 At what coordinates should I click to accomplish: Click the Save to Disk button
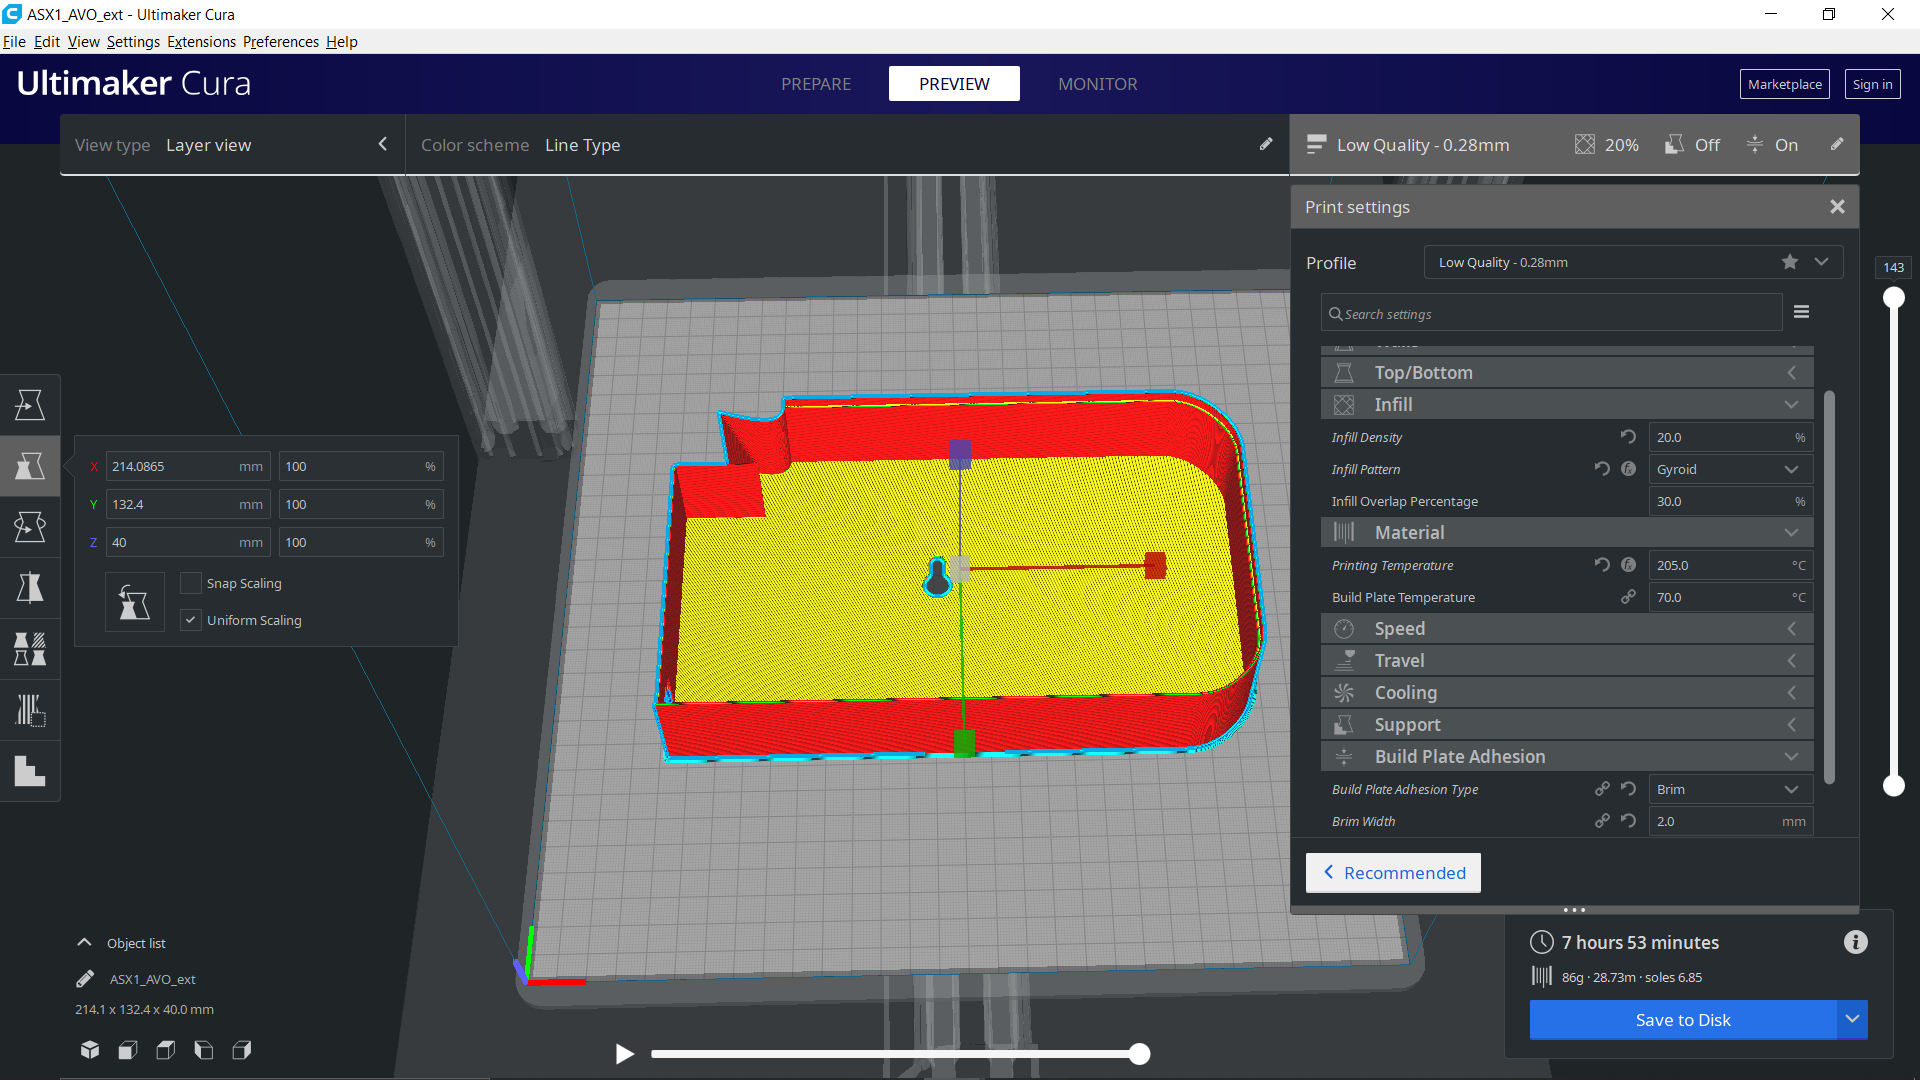coord(1682,1020)
